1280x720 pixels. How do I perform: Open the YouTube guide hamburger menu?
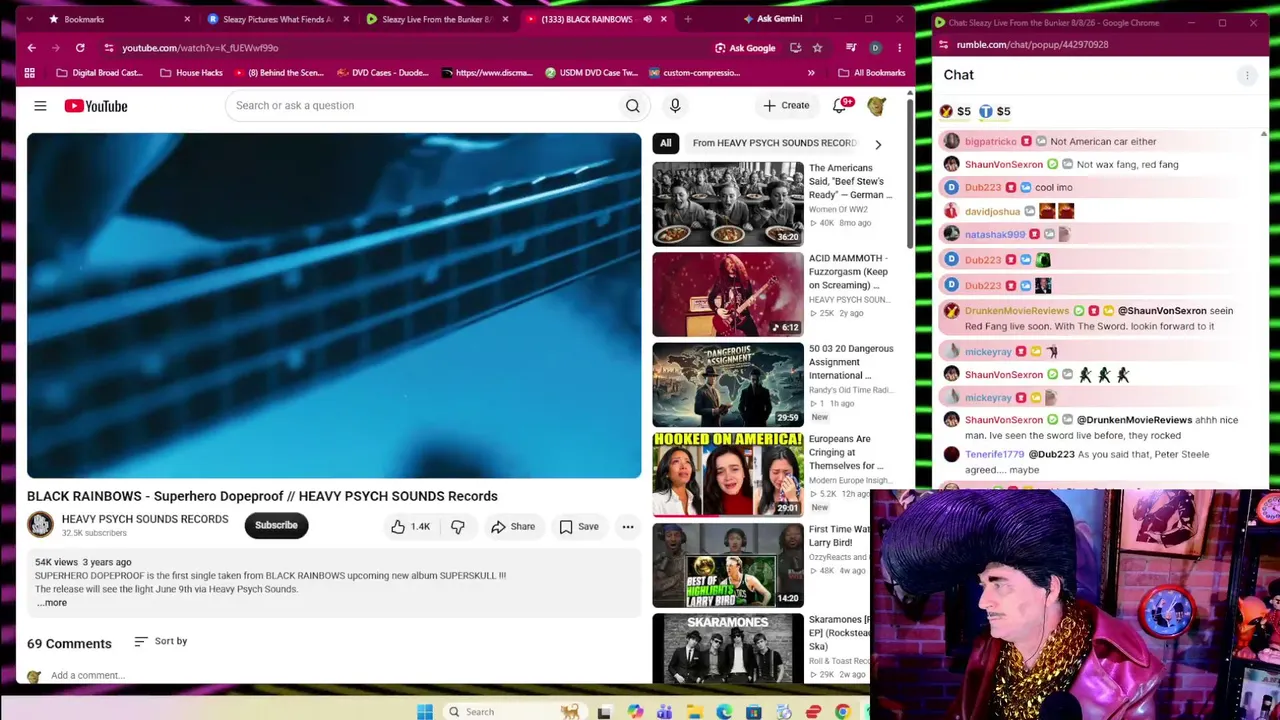(40, 105)
